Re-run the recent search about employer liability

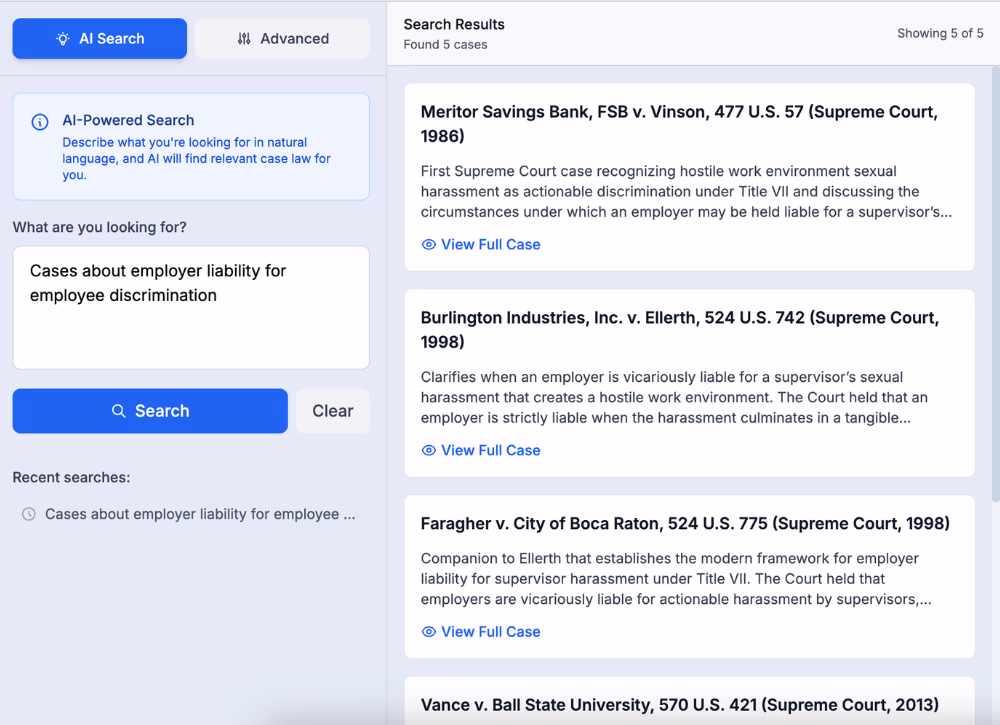(x=200, y=514)
